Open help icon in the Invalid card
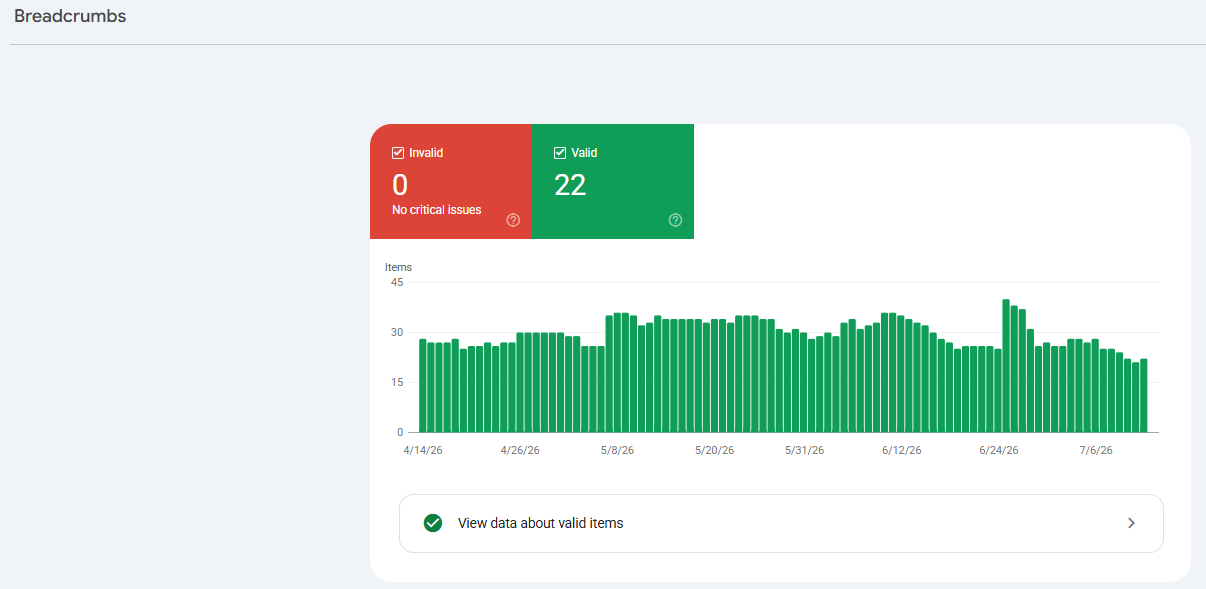This screenshot has width=1206, height=589. click(513, 220)
